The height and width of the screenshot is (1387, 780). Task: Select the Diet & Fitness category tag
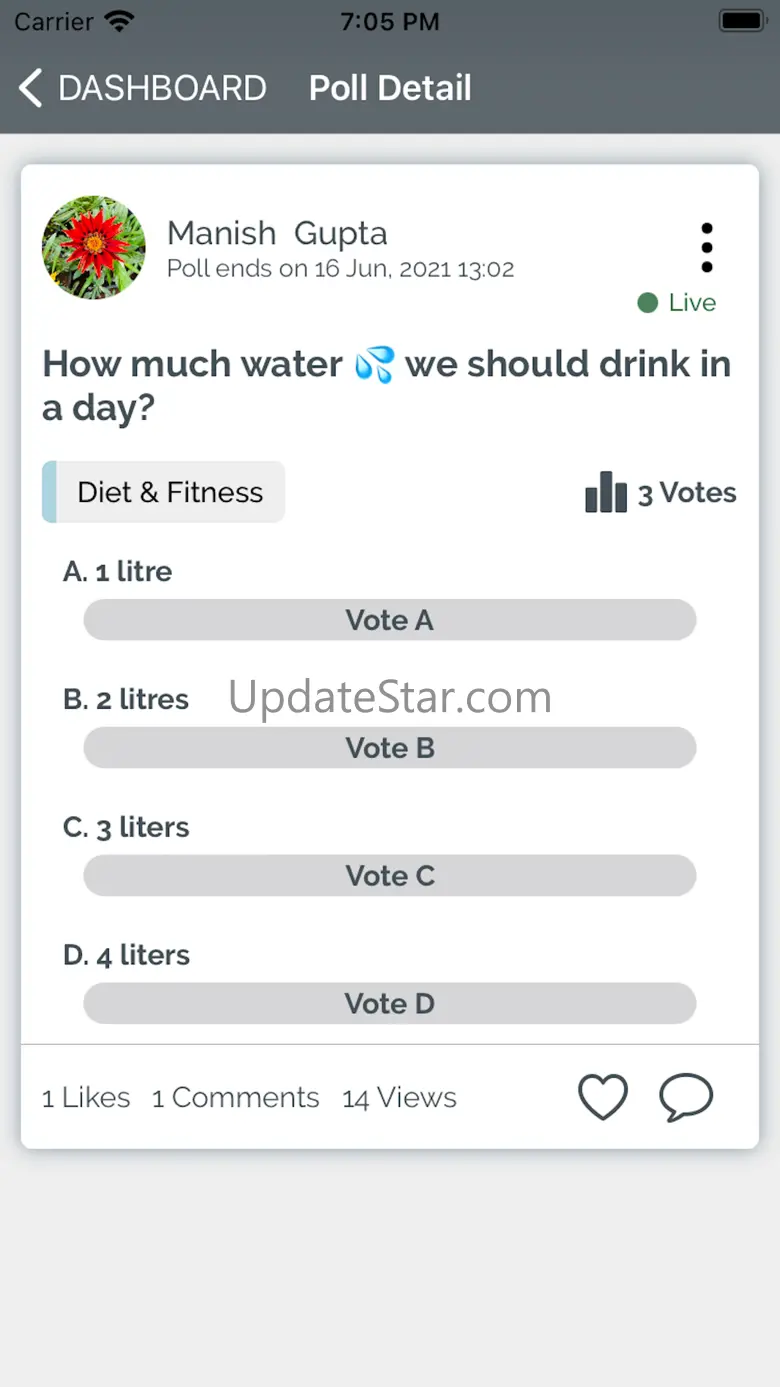coord(164,492)
